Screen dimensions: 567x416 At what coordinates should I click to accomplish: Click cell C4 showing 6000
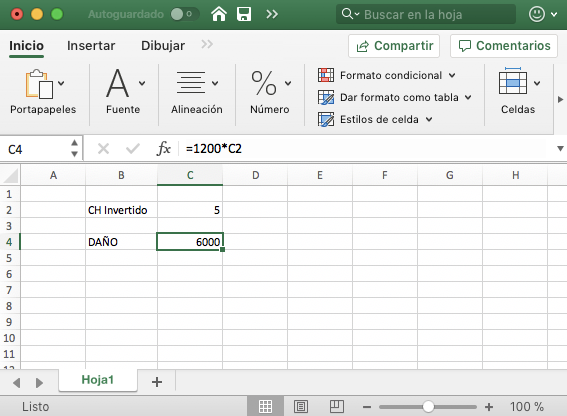(x=190, y=242)
